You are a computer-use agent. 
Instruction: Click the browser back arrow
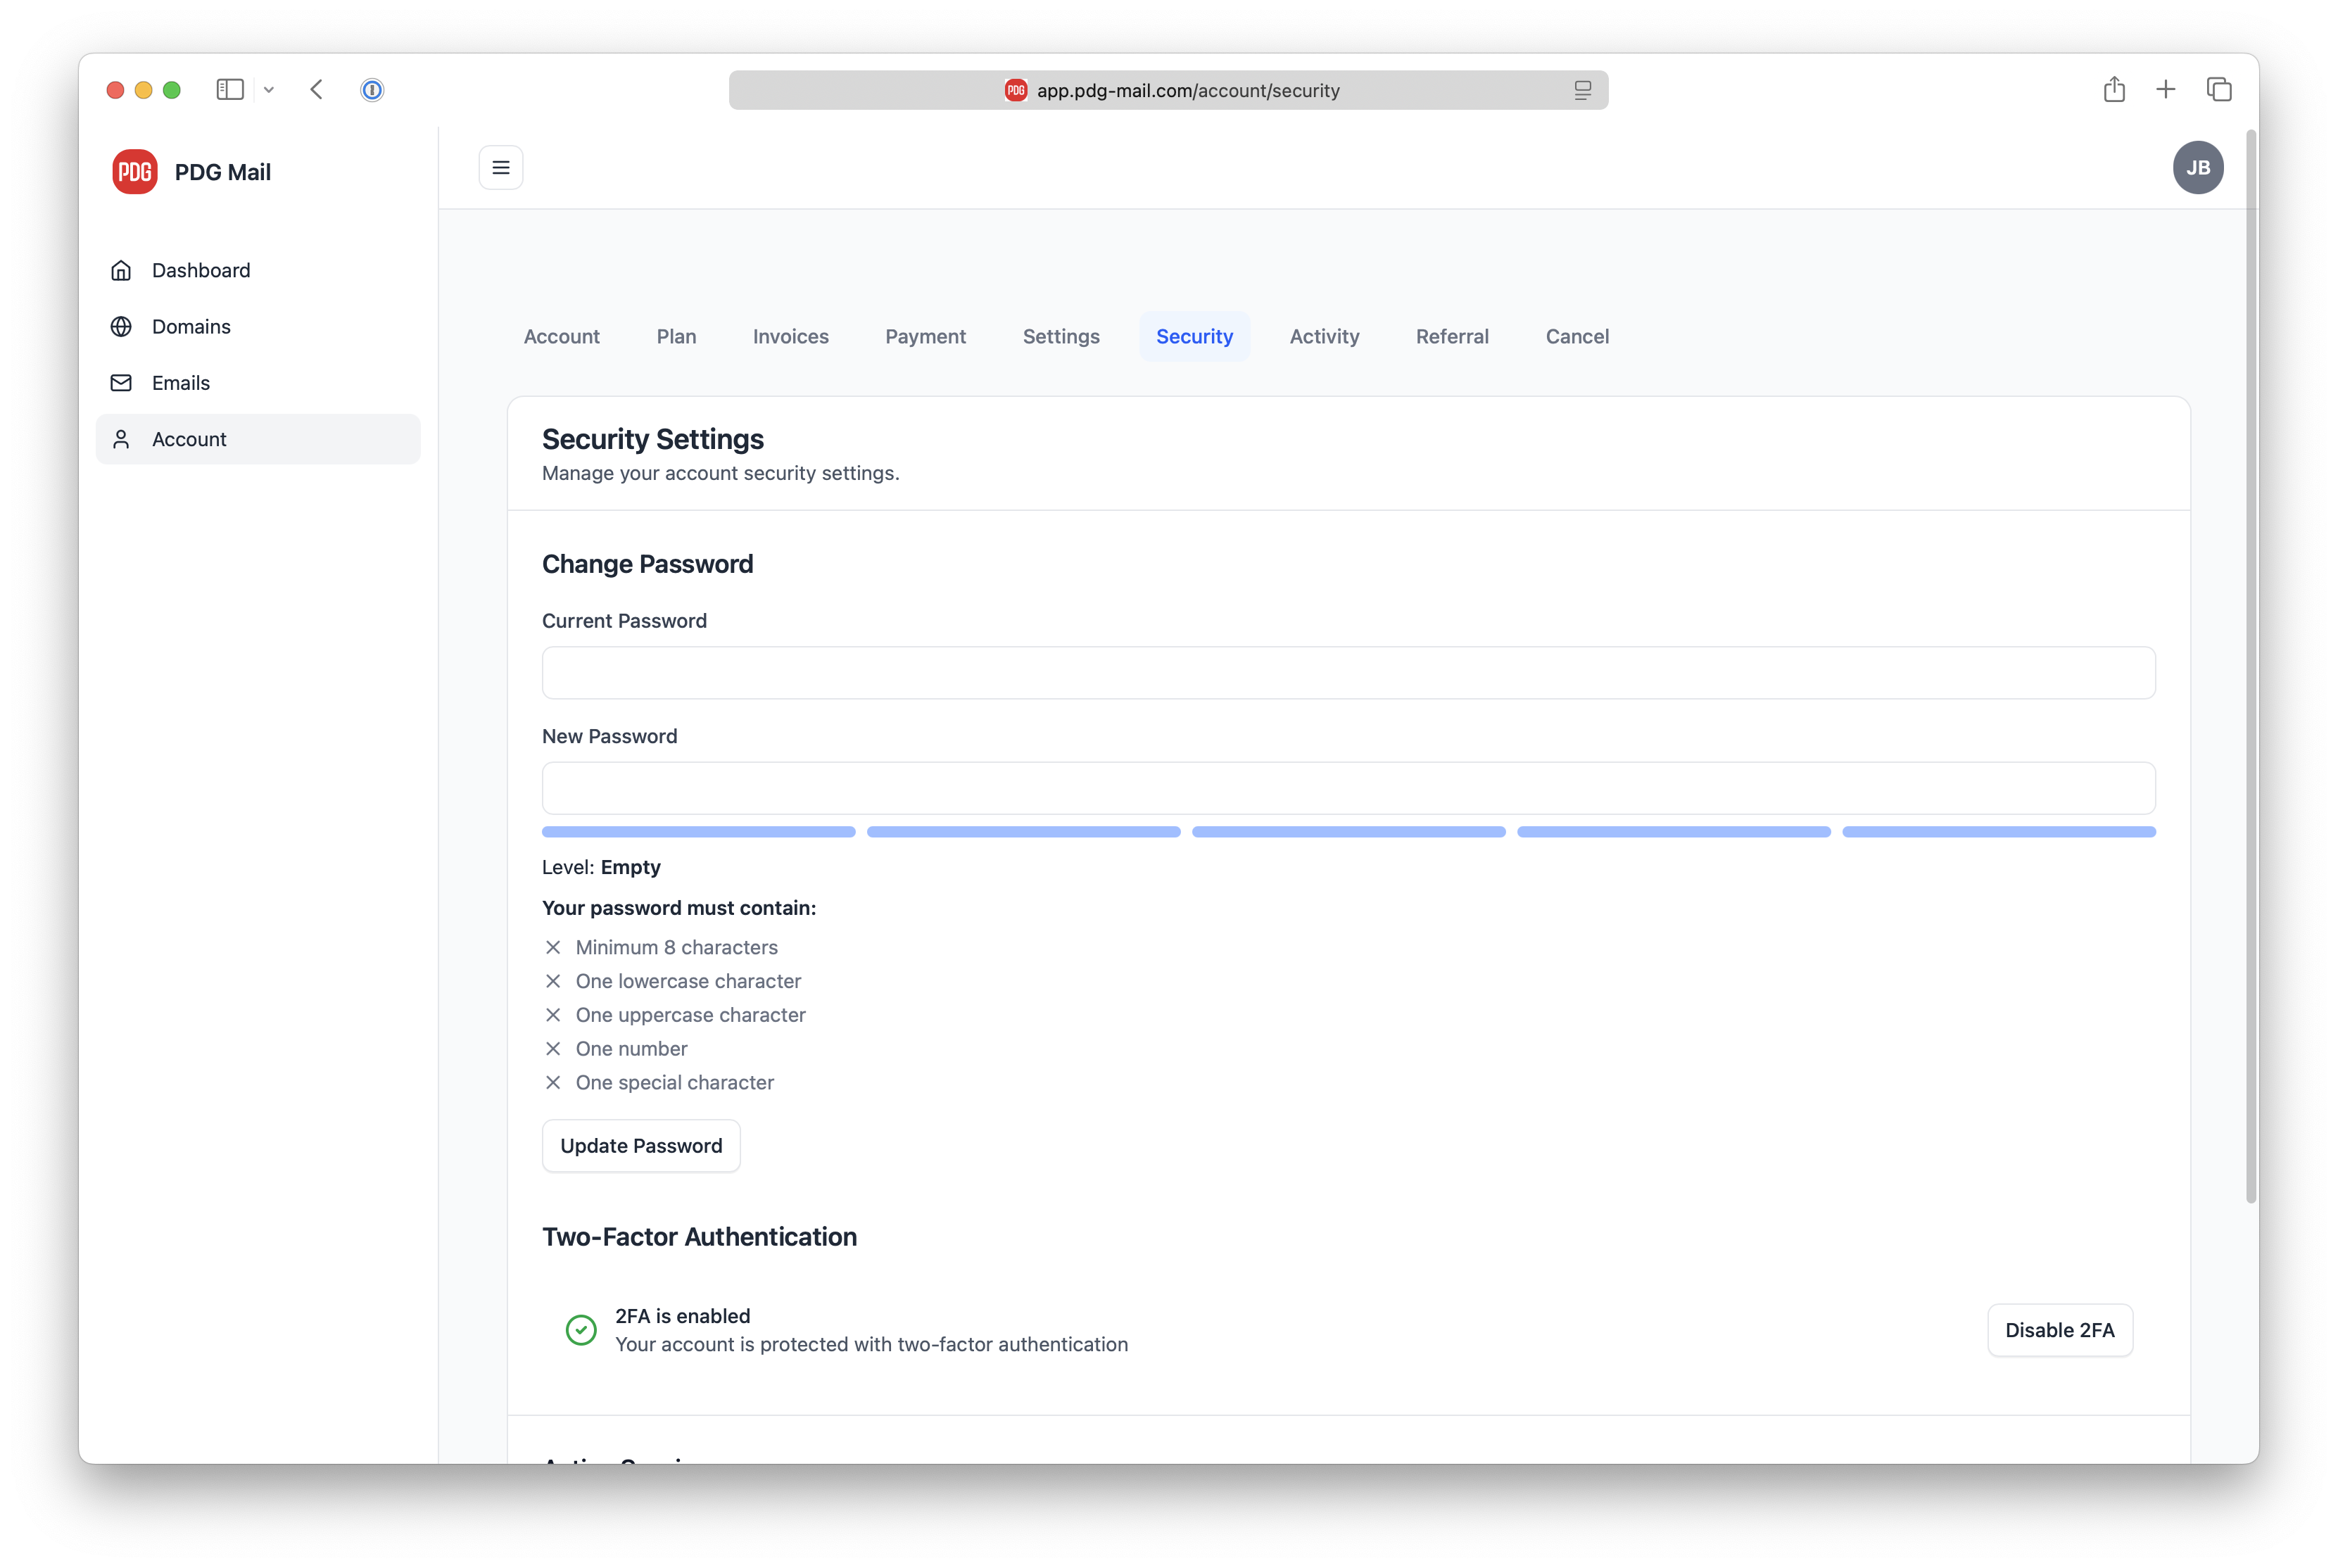click(316, 89)
